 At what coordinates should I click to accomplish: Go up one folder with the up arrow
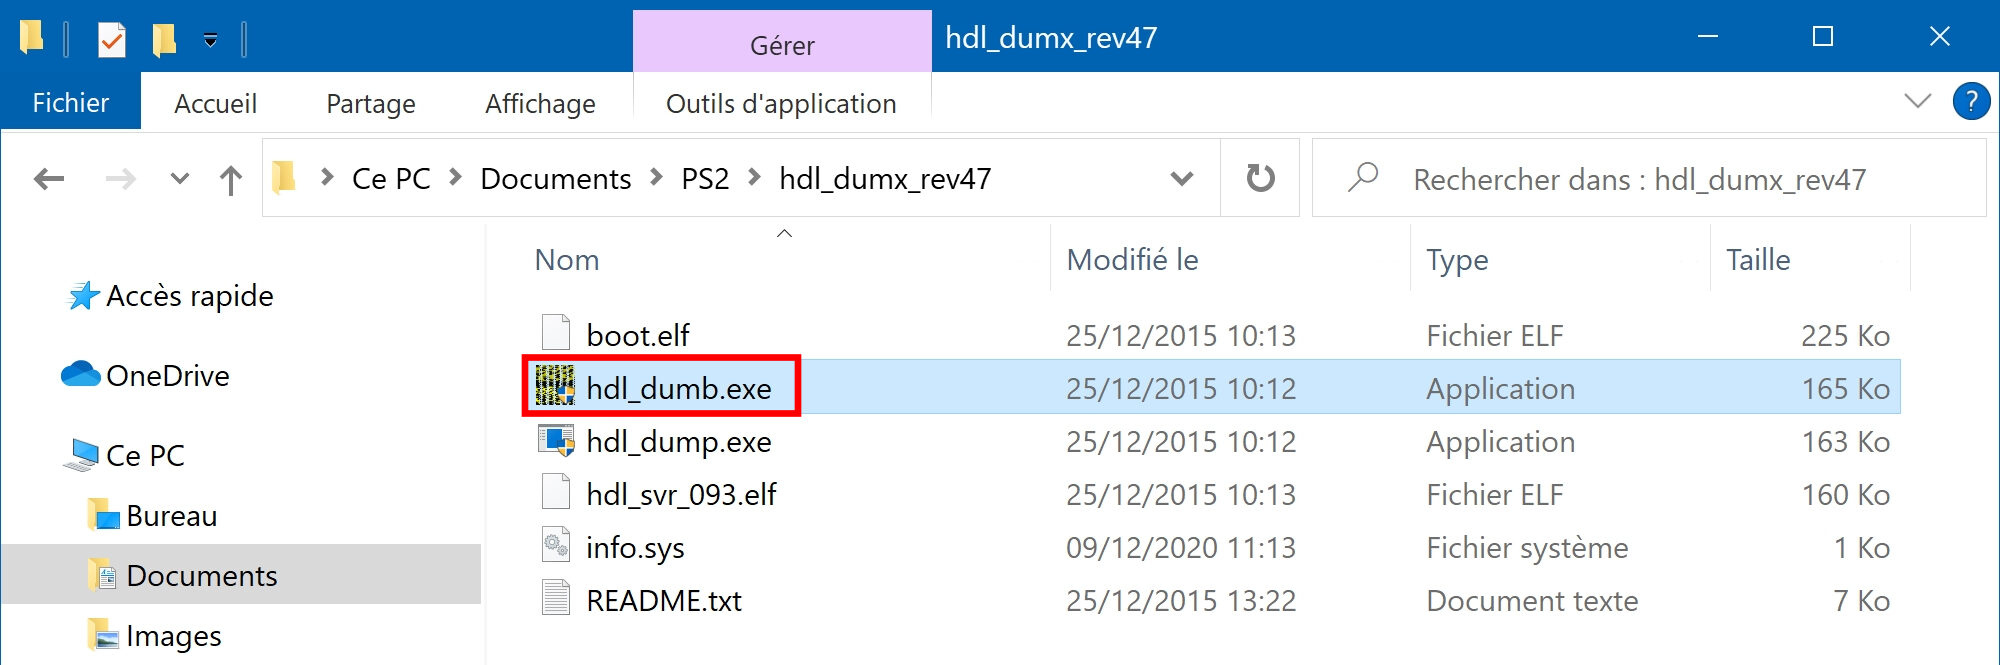231,180
